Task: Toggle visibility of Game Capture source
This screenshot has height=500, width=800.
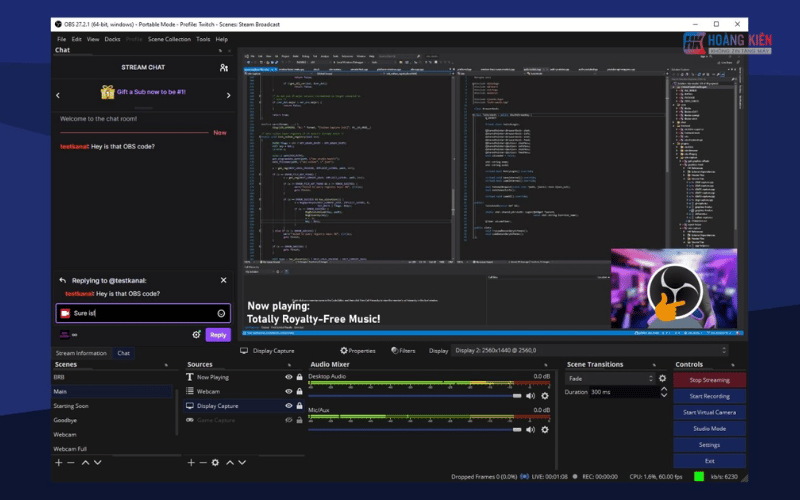Action: 288,420
